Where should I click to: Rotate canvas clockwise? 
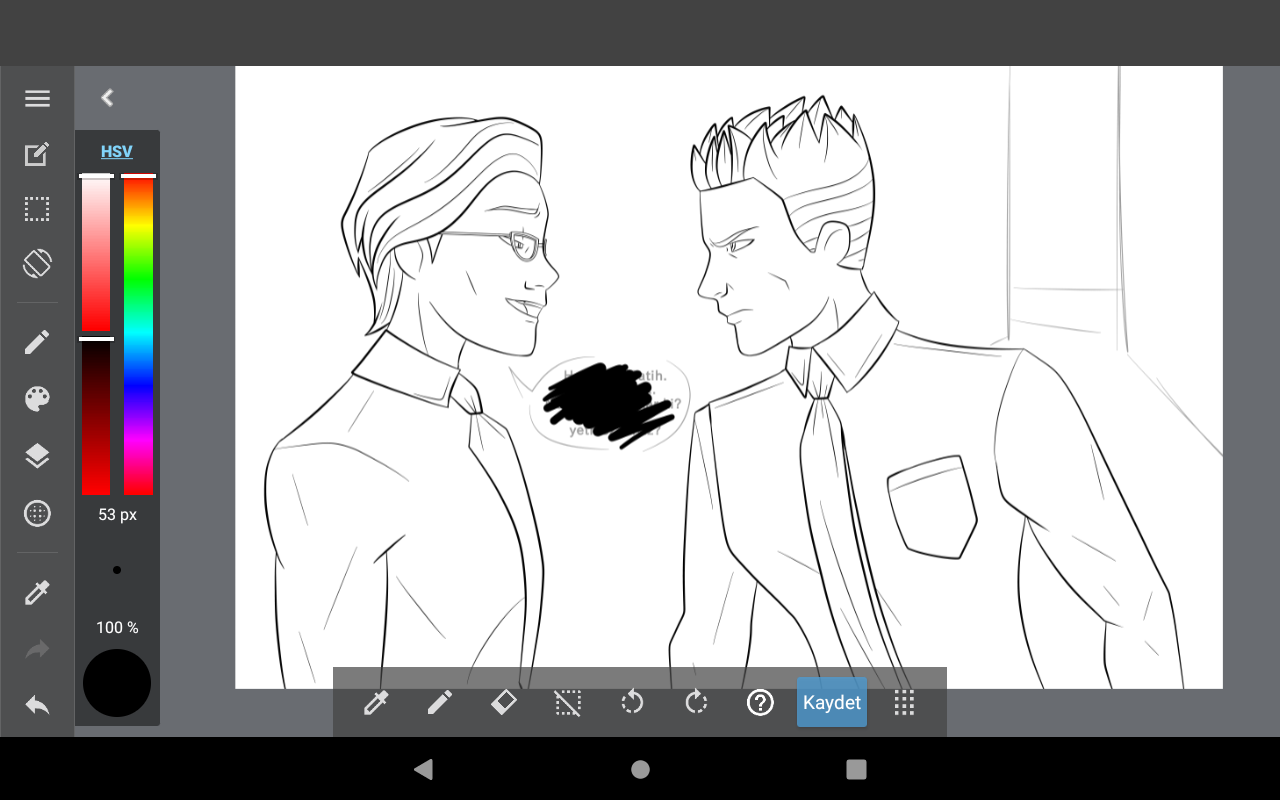(696, 703)
